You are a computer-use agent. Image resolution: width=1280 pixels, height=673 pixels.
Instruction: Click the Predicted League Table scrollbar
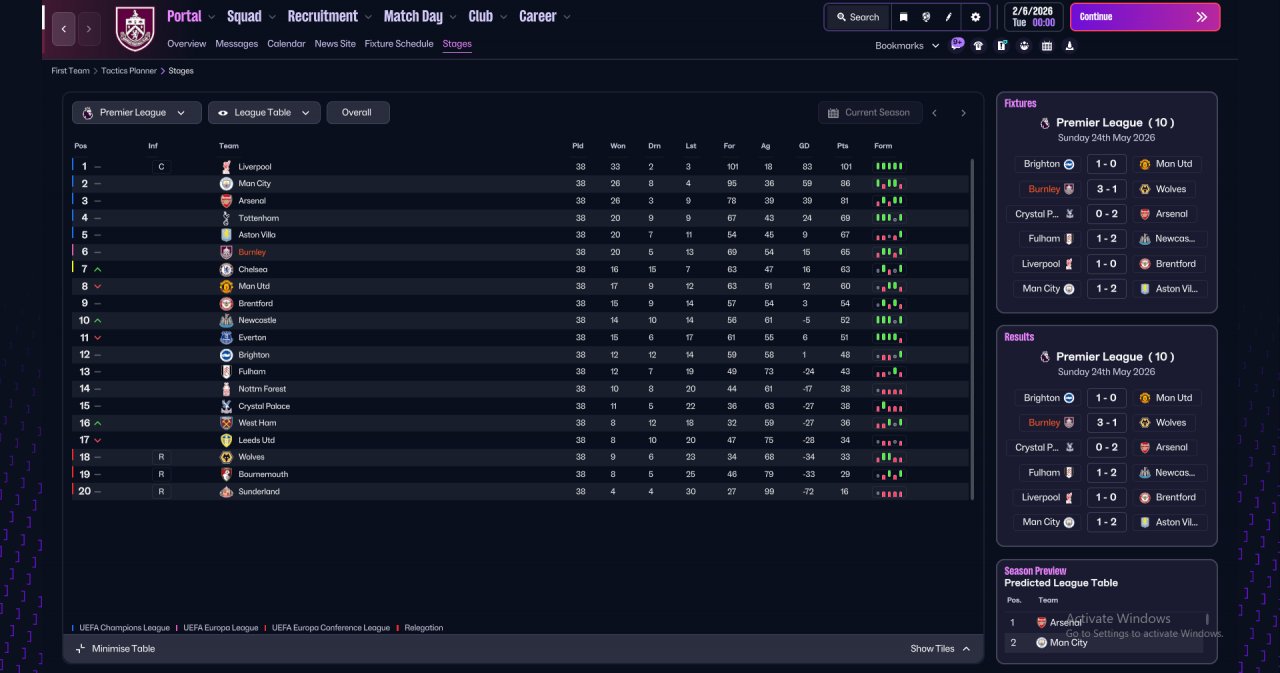[1207, 620]
